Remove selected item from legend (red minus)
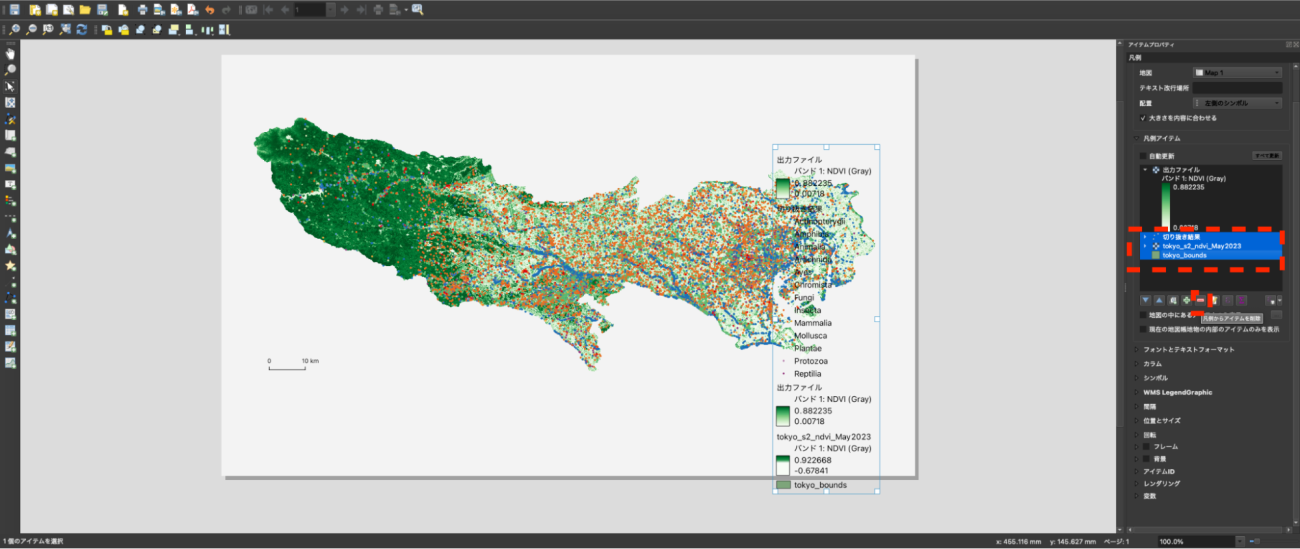The width and height of the screenshot is (1300, 549). [1200, 300]
